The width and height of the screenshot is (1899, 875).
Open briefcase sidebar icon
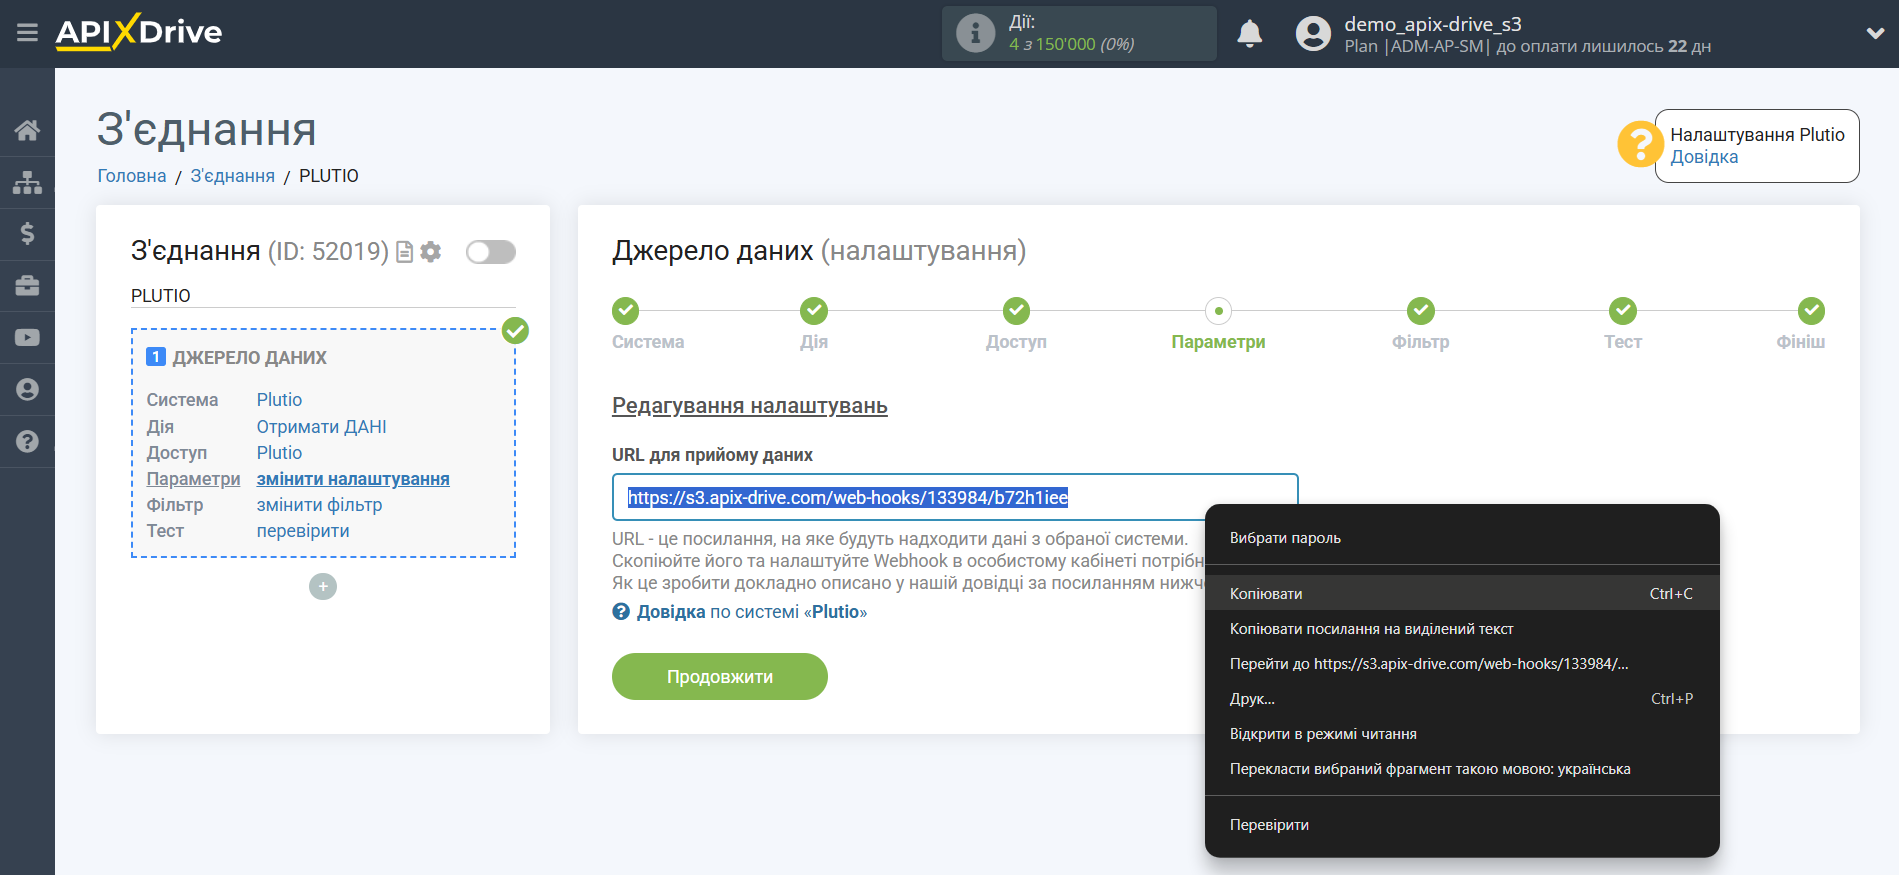click(27, 286)
